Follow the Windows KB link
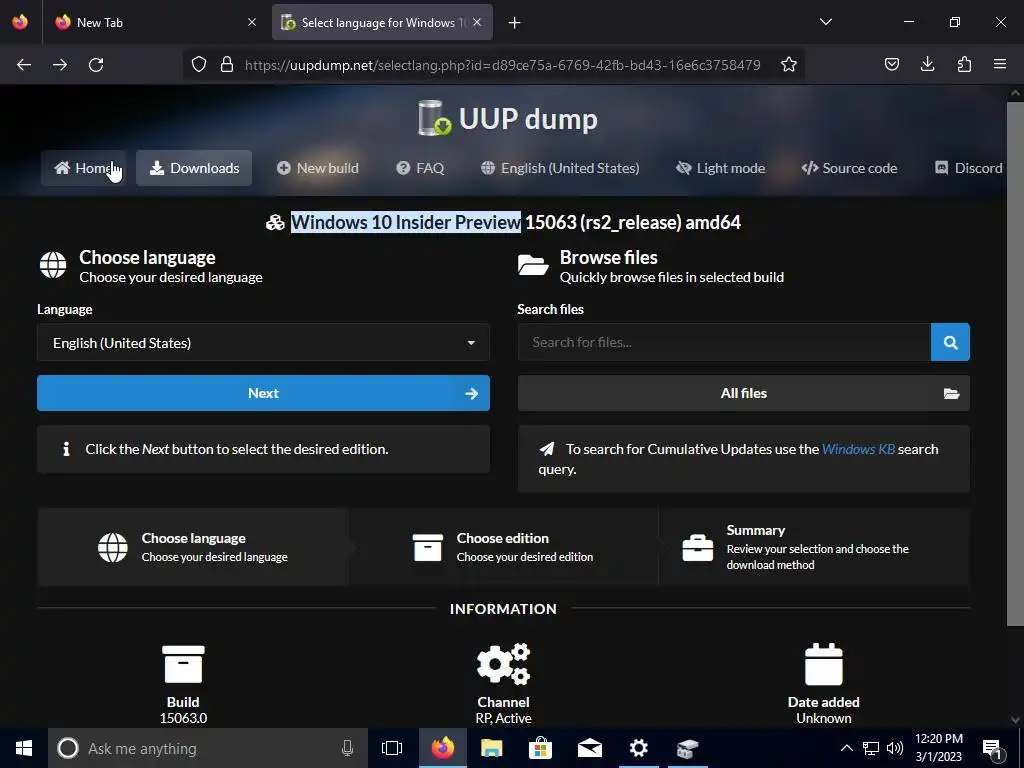 point(858,449)
